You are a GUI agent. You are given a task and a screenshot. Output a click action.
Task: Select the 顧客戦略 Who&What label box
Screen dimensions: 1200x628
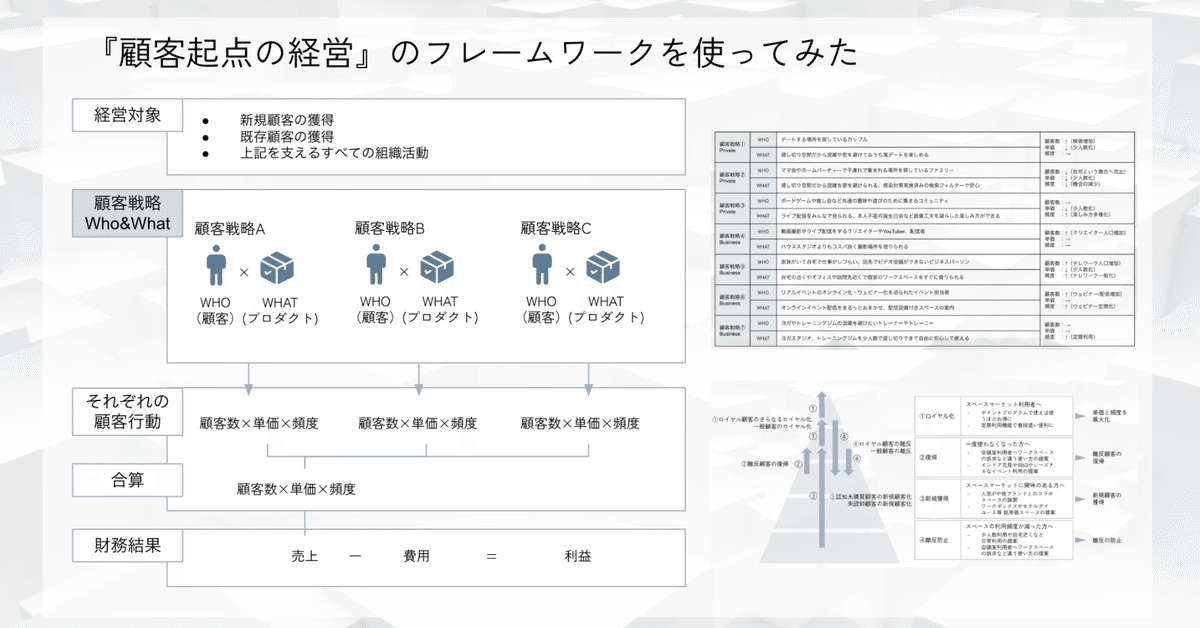pos(128,211)
